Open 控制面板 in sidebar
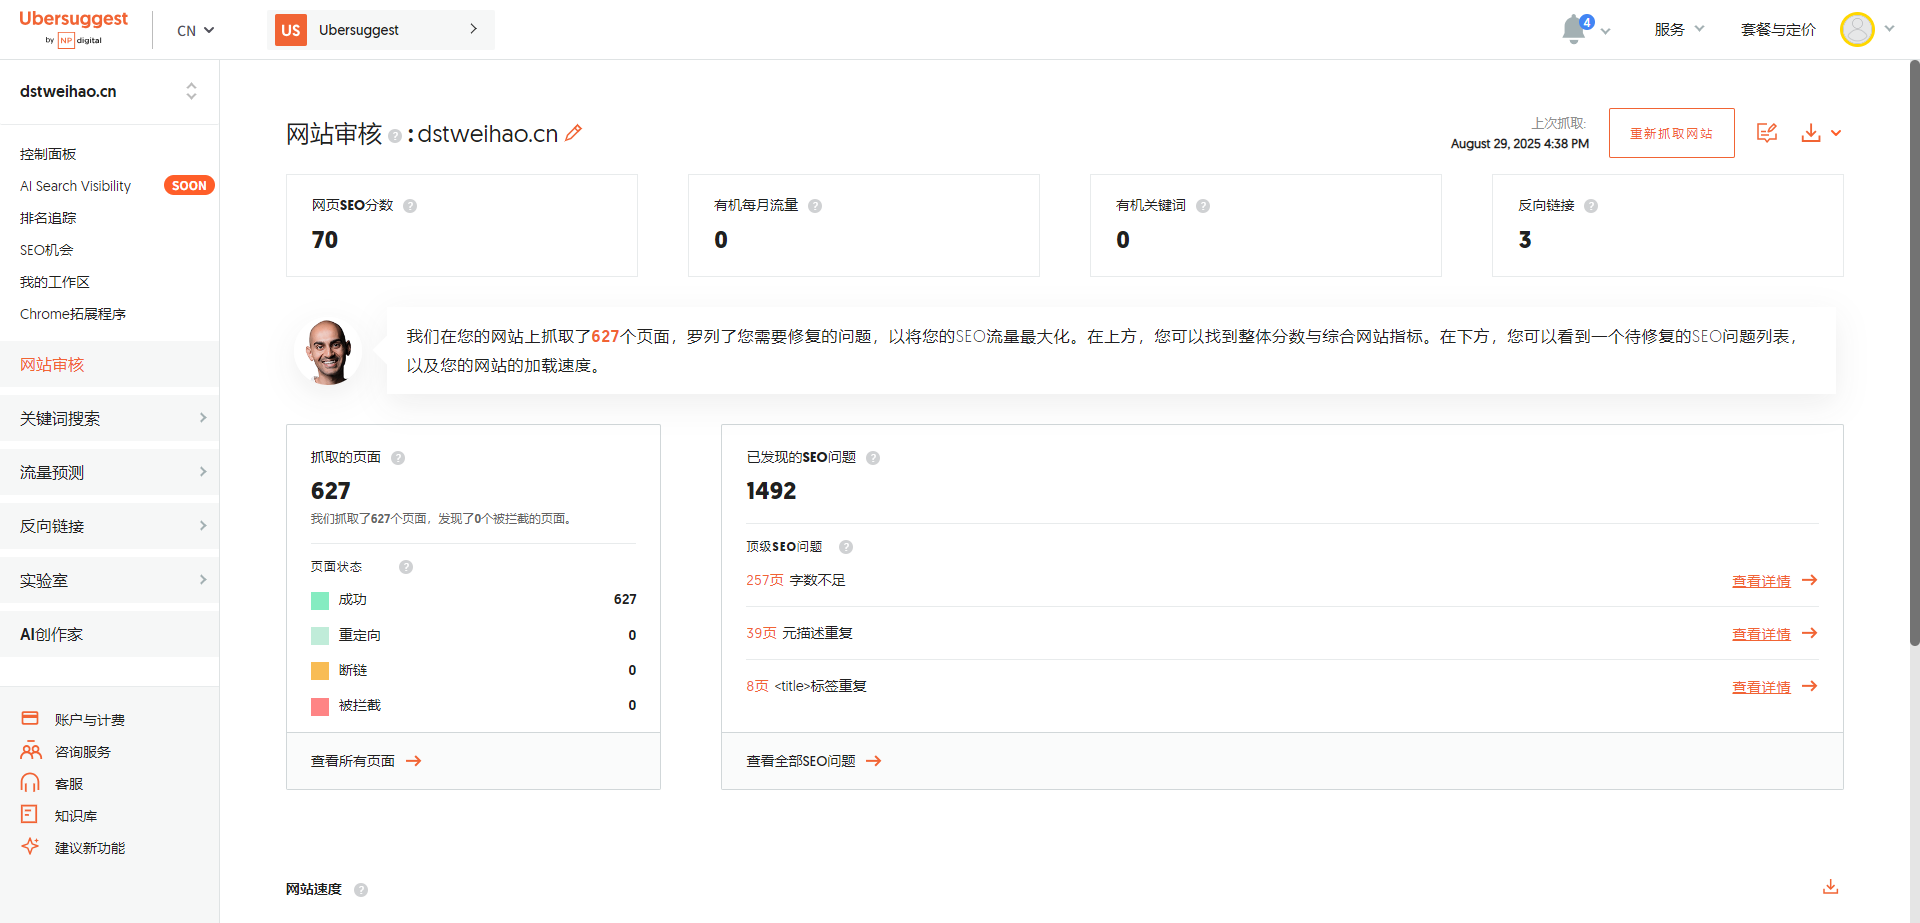This screenshot has width=1920, height=923. 48,154
